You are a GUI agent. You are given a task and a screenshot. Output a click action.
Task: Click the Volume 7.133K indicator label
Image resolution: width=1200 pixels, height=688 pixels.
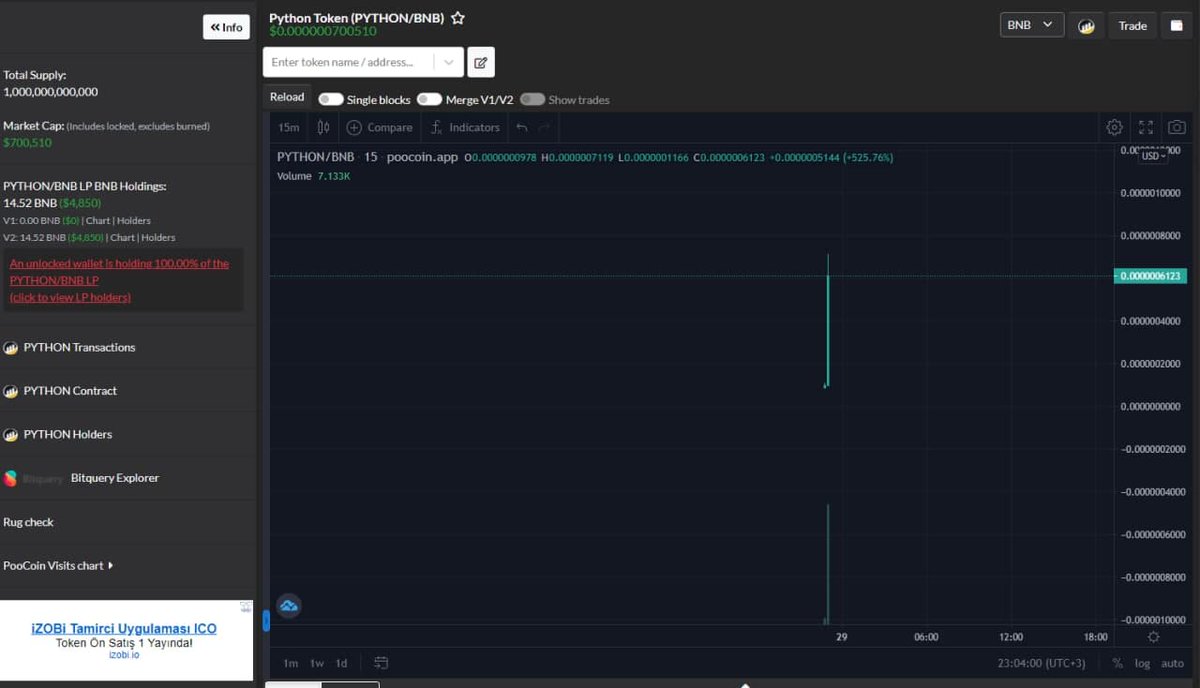point(313,176)
